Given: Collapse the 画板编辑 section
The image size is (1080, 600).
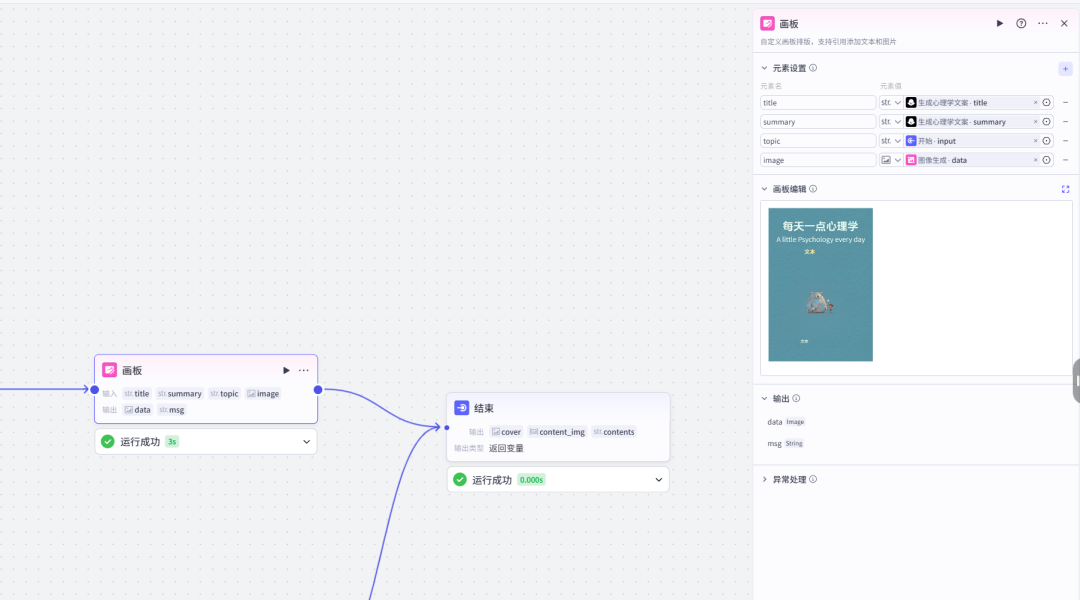Looking at the screenshot, I should [765, 189].
